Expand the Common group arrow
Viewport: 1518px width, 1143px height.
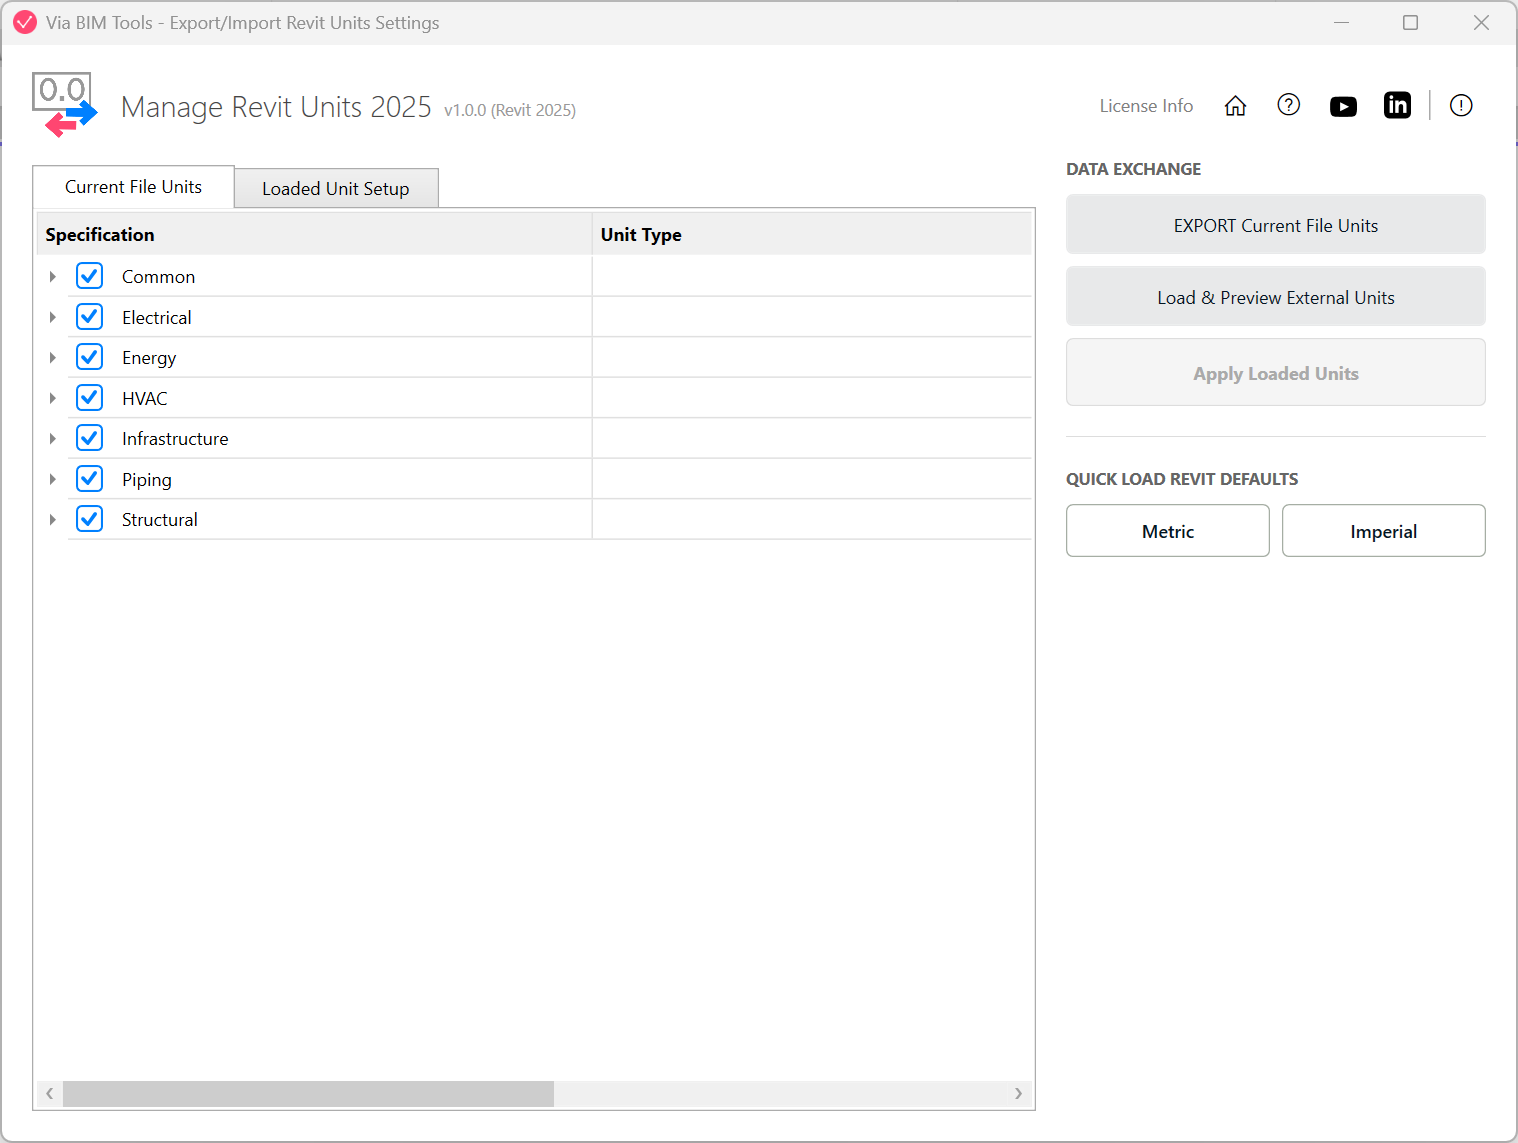point(53,276)
